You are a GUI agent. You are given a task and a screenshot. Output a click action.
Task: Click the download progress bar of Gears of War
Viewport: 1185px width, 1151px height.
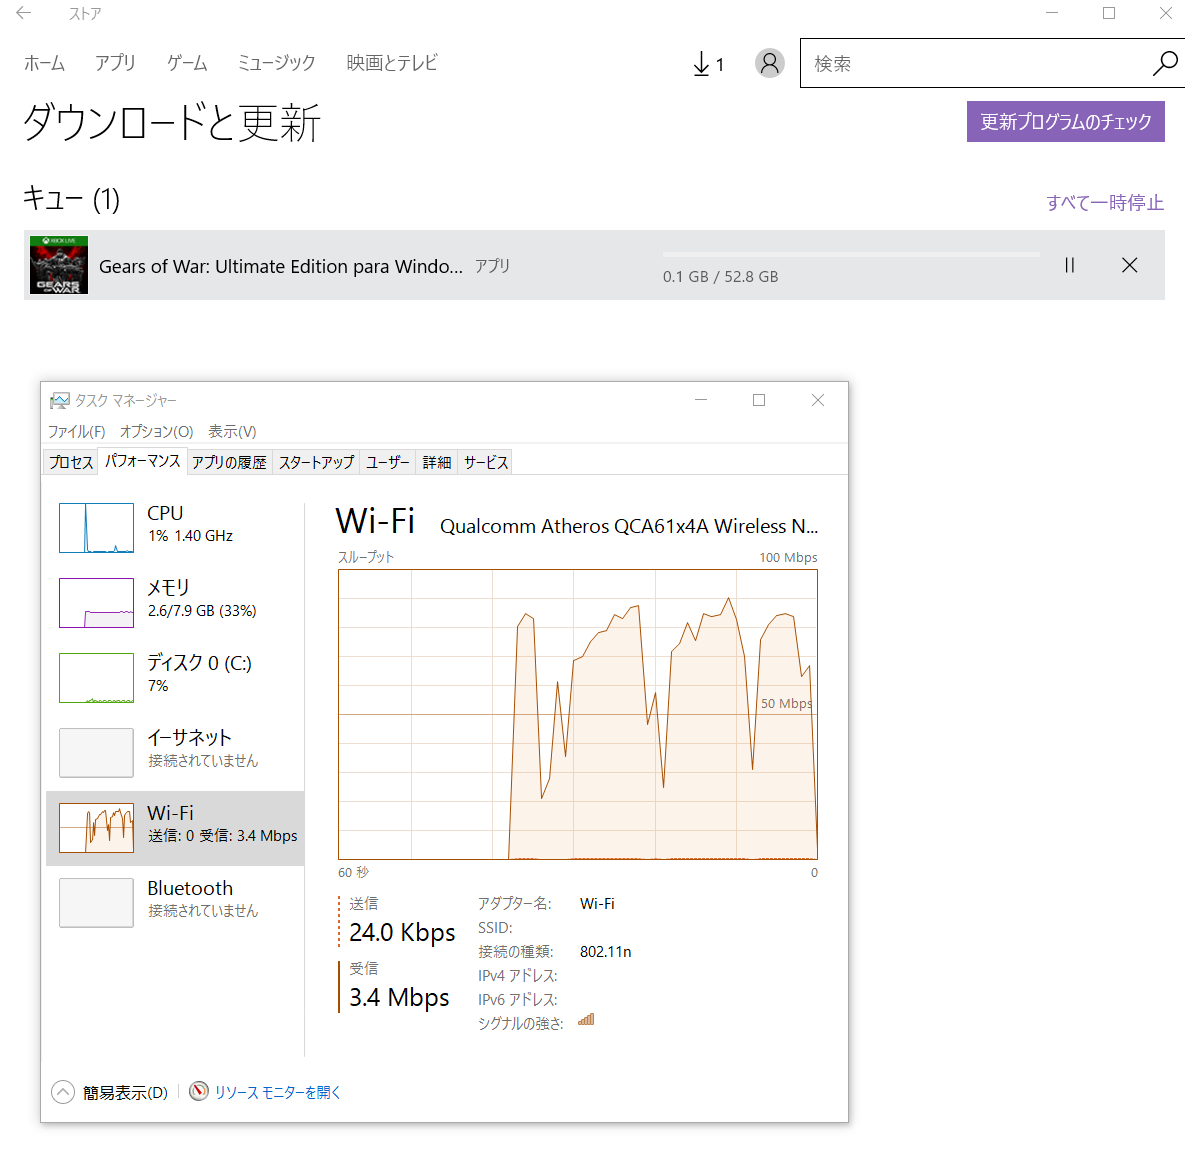(x=851, y=255)
